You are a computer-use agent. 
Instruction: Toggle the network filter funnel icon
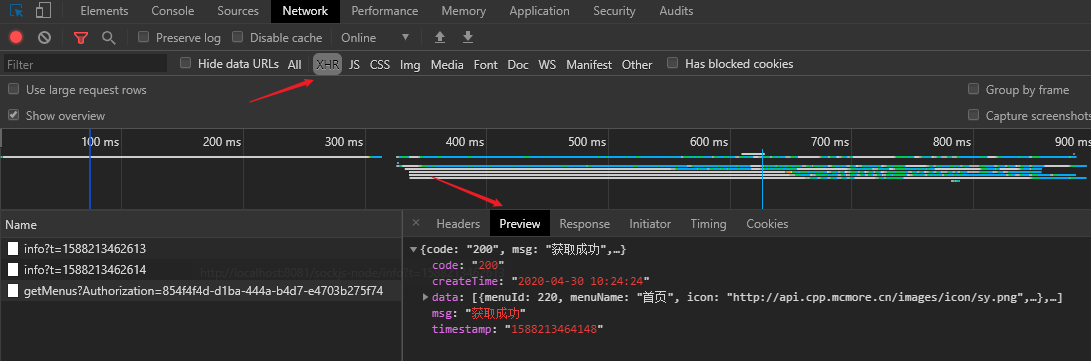(x=81, y=38)
